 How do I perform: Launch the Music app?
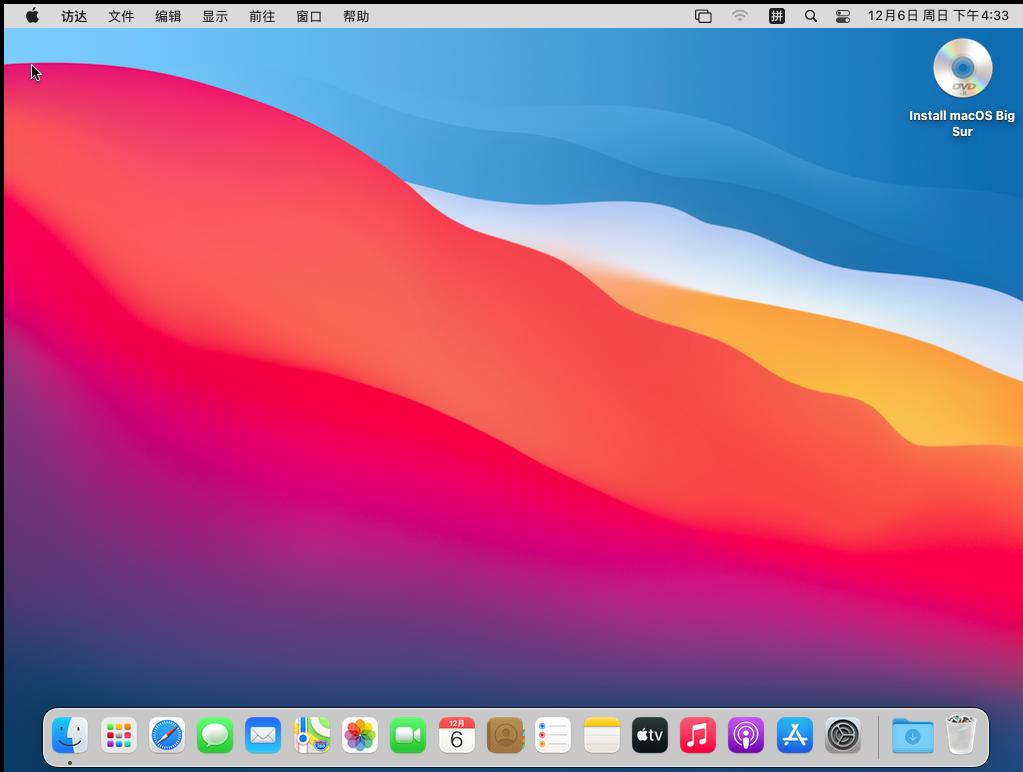(698, 736)
